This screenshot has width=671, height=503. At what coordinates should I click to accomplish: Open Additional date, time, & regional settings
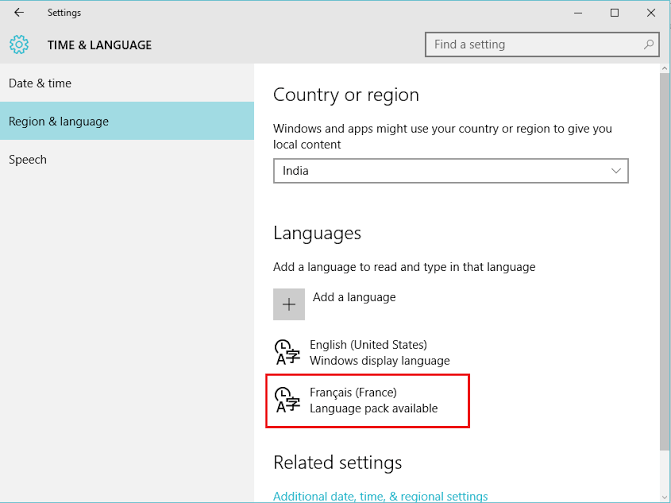[x=380, y=496]
